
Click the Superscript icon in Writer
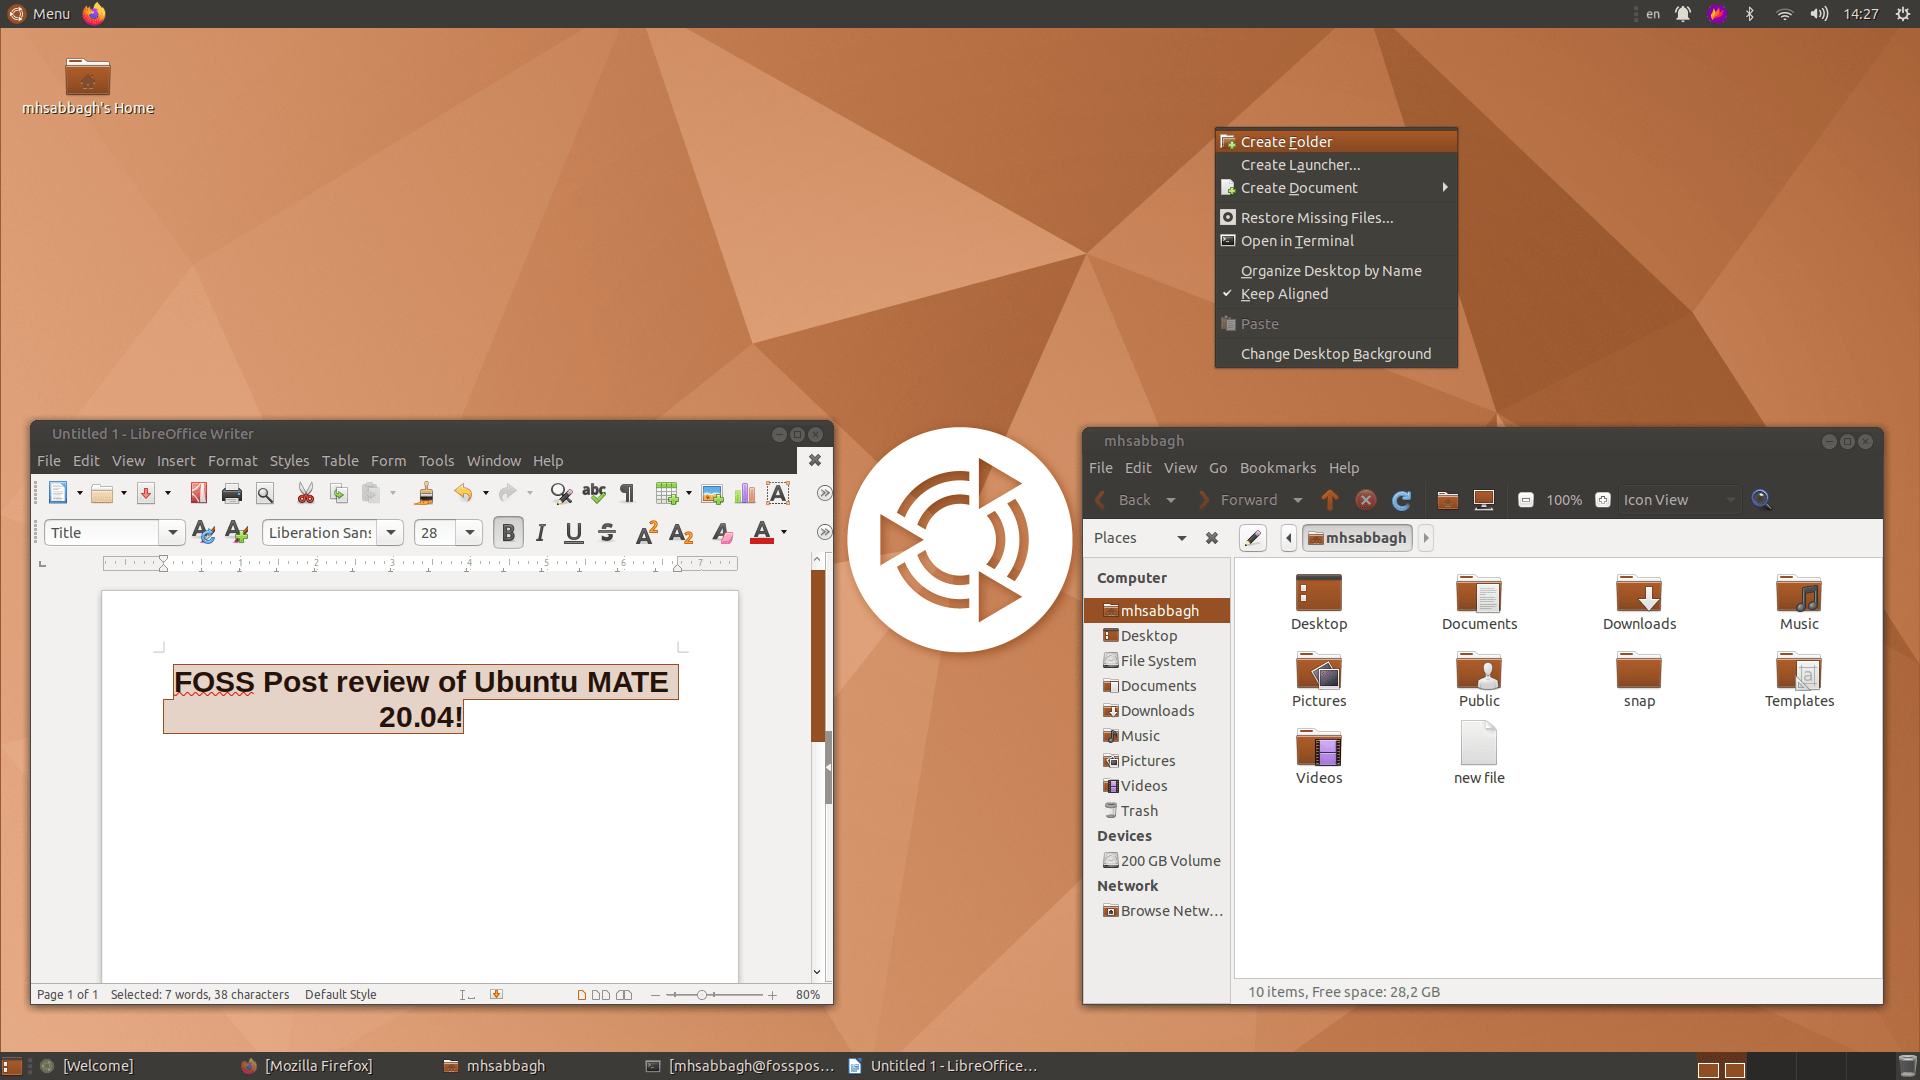[x=646, y=533]
